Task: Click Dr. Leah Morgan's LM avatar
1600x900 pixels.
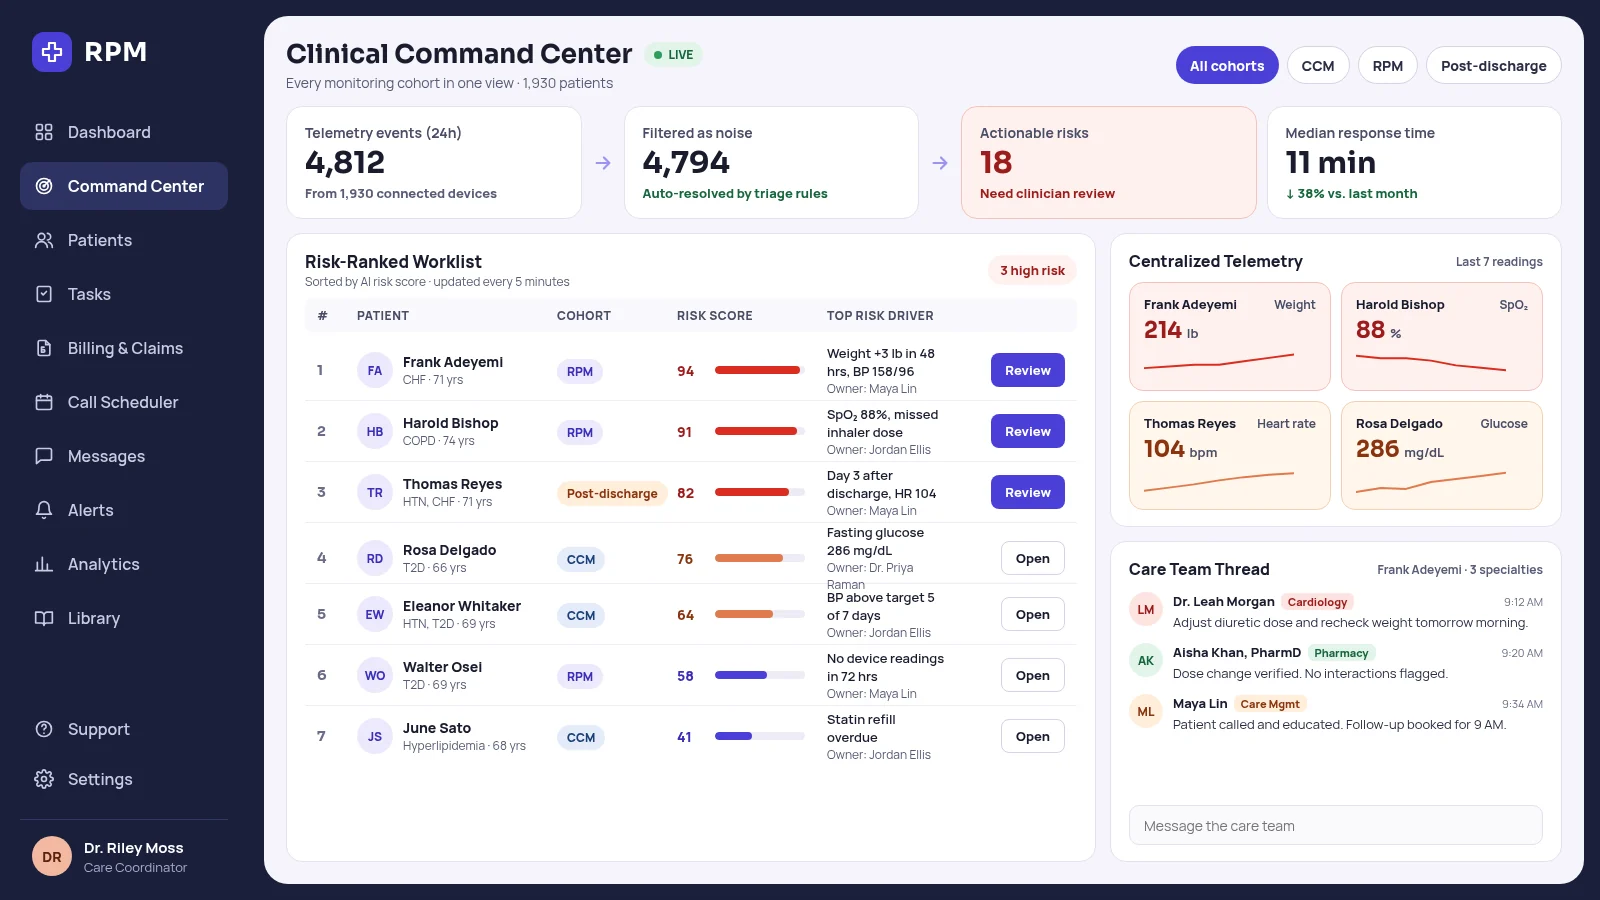Action: [x=1146, y=610]
